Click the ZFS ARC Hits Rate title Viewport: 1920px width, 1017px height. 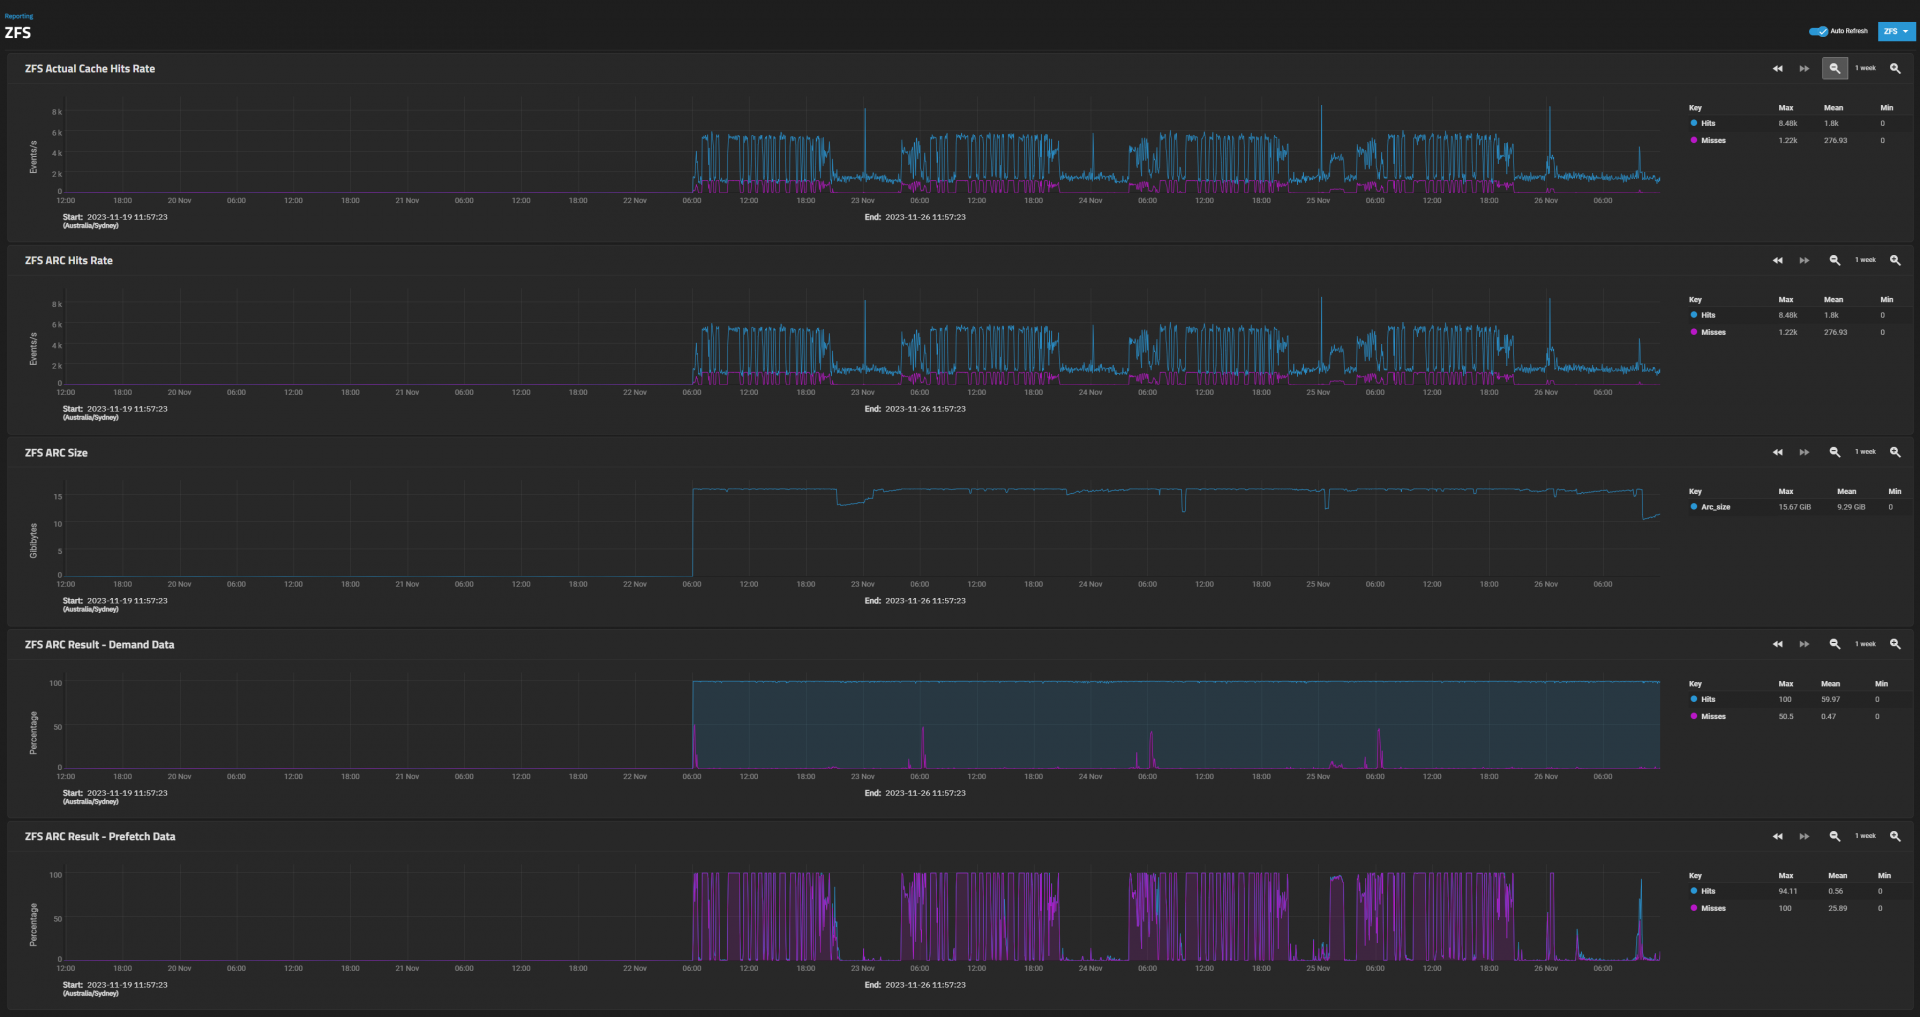click(x=69, y=261)
